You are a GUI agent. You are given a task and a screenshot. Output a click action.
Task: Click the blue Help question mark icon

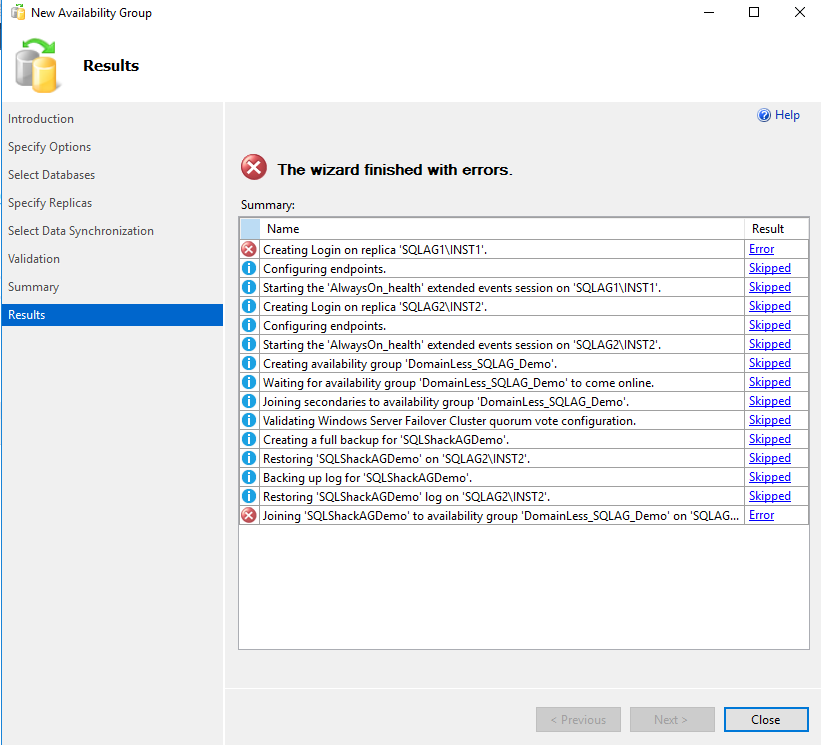[765, 115]
